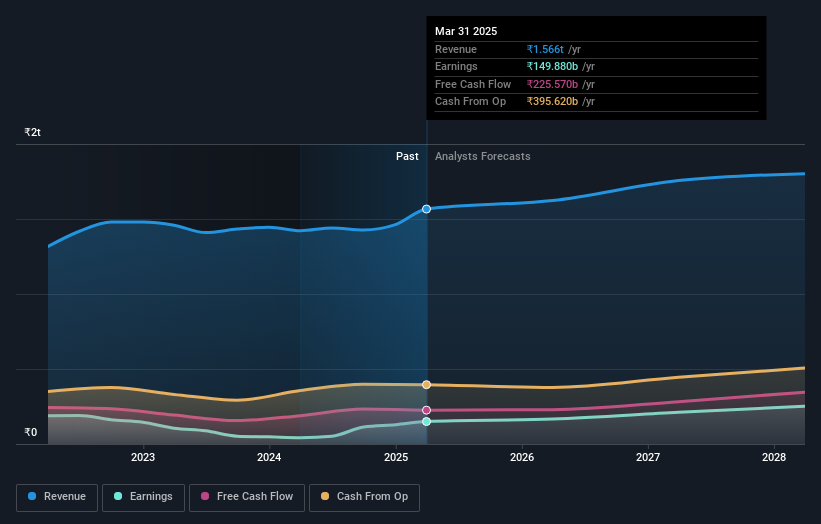Click the 2025 x-axis label

(396, 458)
